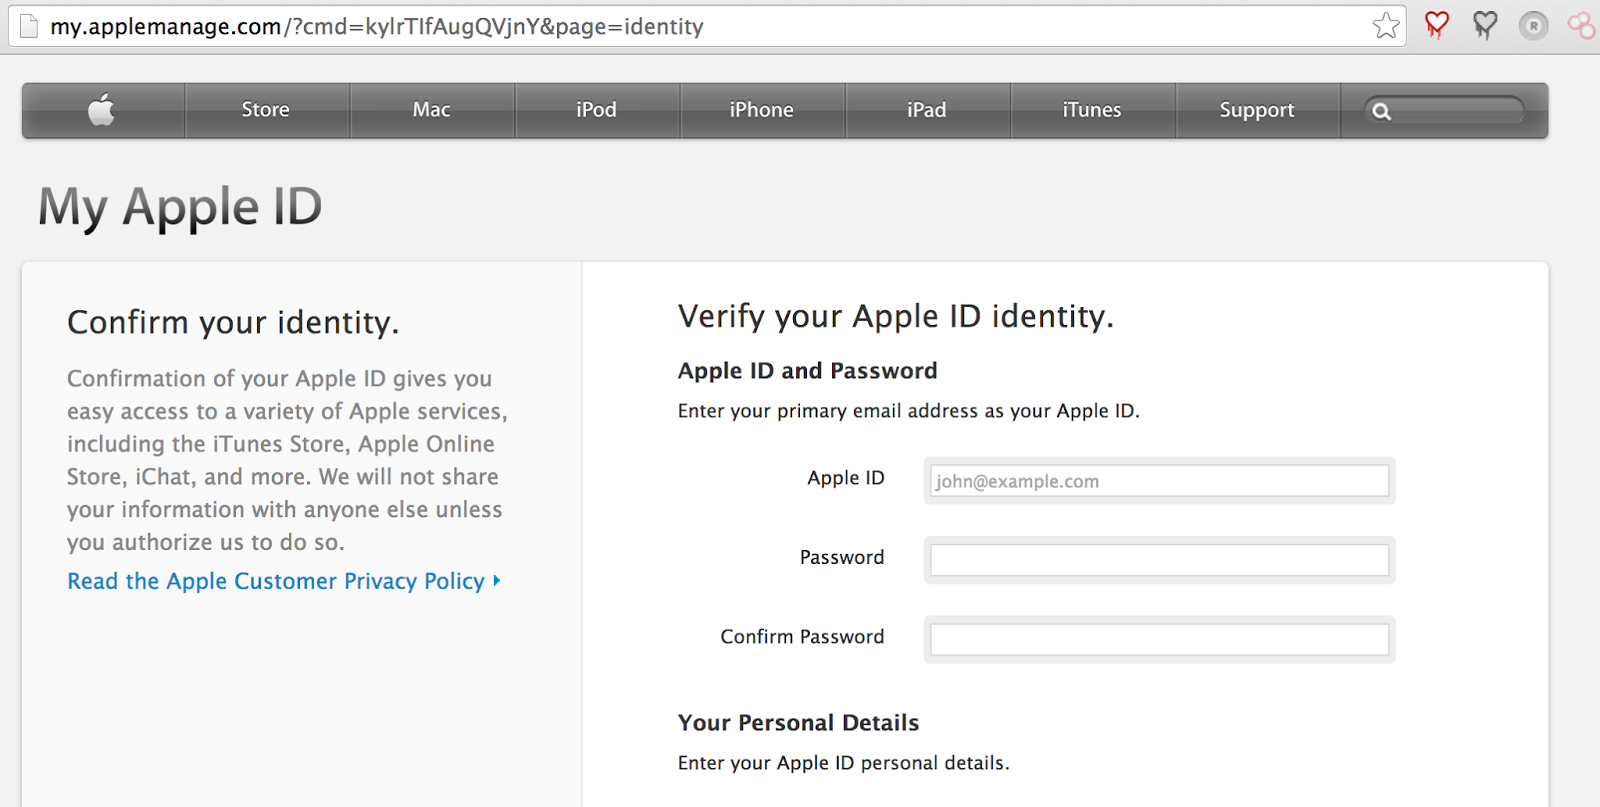This screenshot has height=807, width=1600.
Task: Click the pink circles extension icon
Action: pyautogui.click(x=1582, y=25)
